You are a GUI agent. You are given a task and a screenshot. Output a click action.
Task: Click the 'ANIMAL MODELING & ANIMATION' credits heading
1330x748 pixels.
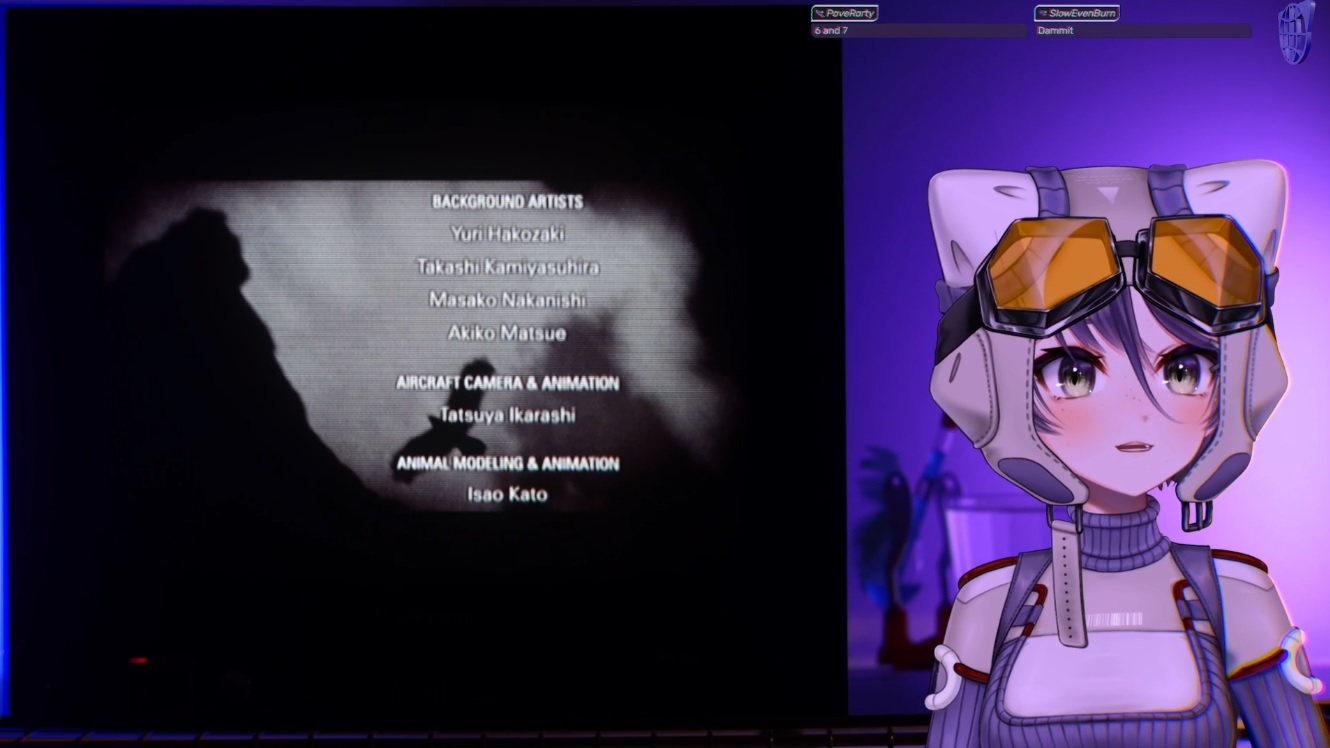tap(507, 464)
